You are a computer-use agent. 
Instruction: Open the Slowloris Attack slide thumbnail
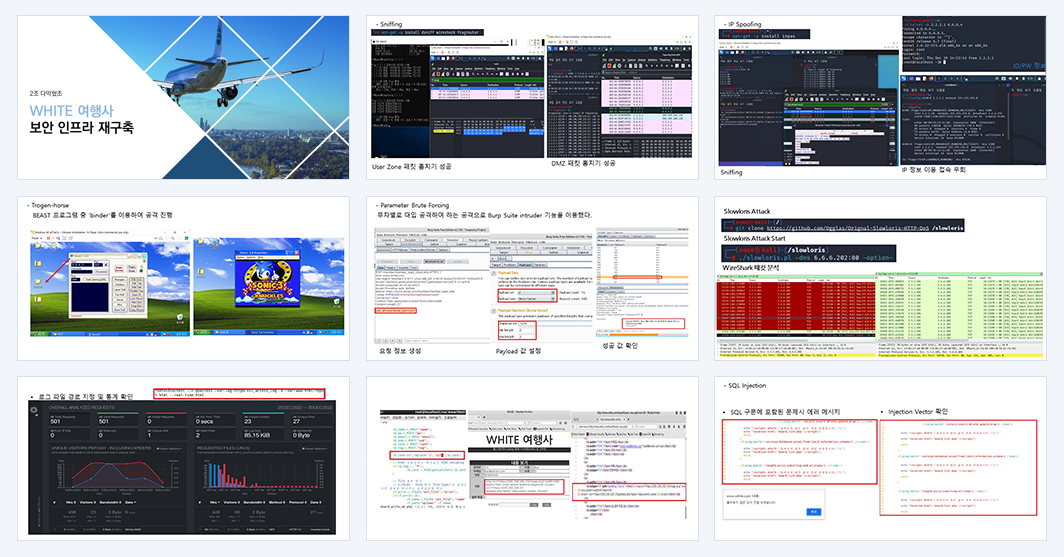click(x=880, y=278)
